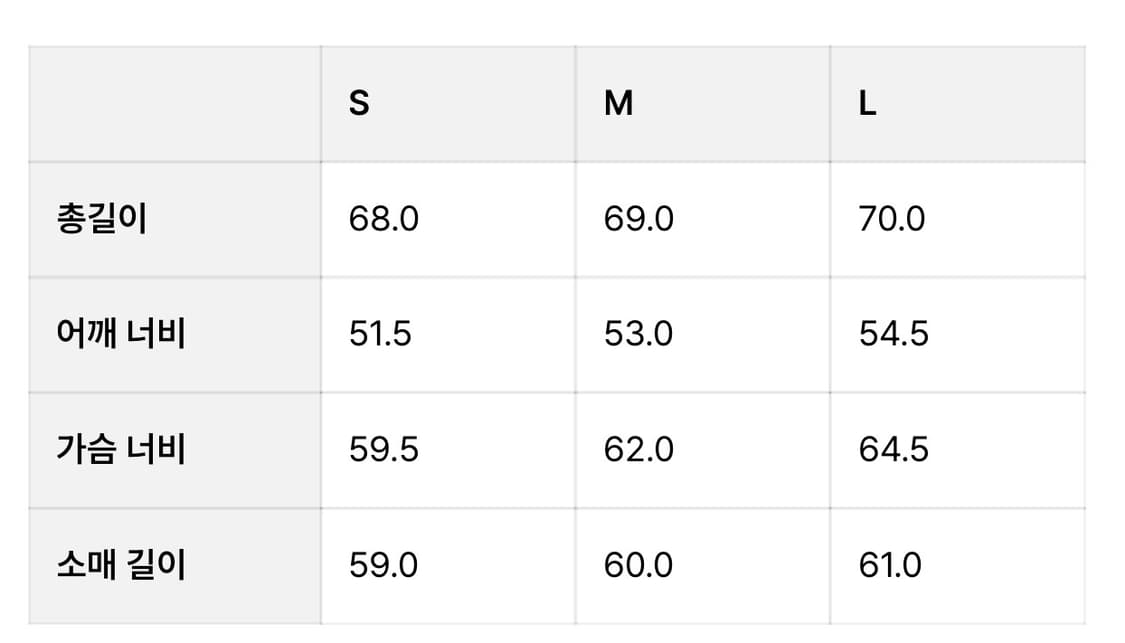Screen dimensions: 1125x643
Task: Select the 68.0 total length cell
Action: point(448,220)
